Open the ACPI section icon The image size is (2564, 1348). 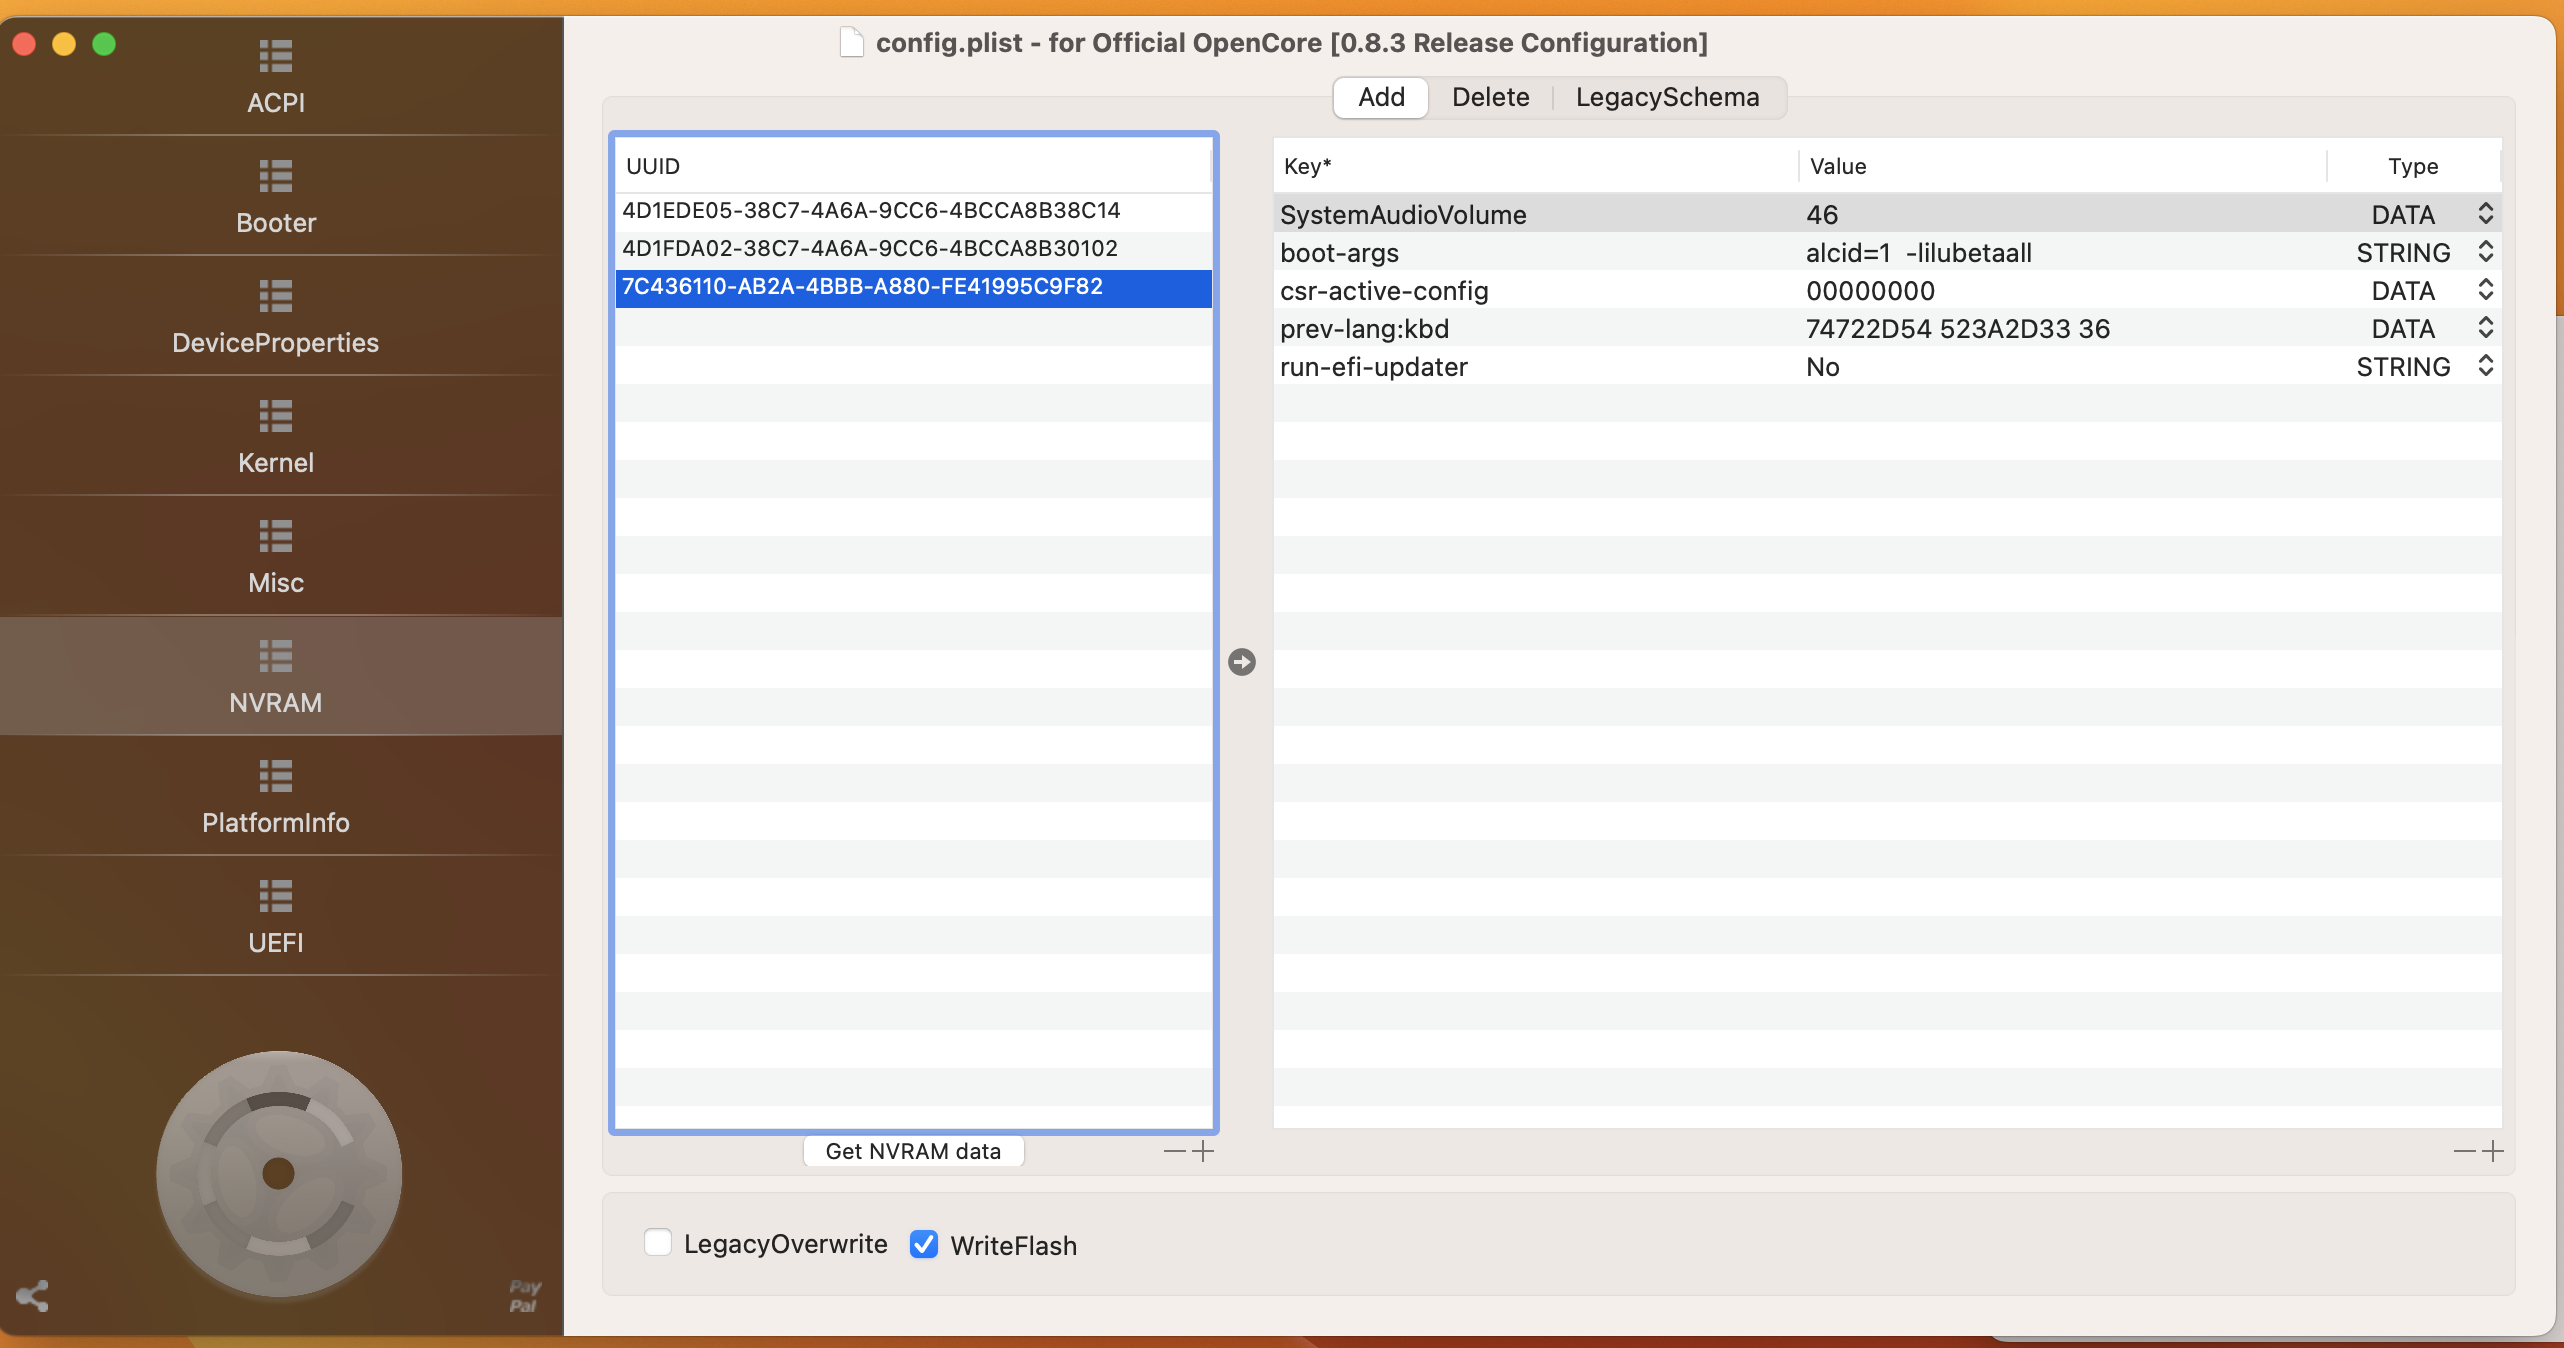(x=275, y=57)
